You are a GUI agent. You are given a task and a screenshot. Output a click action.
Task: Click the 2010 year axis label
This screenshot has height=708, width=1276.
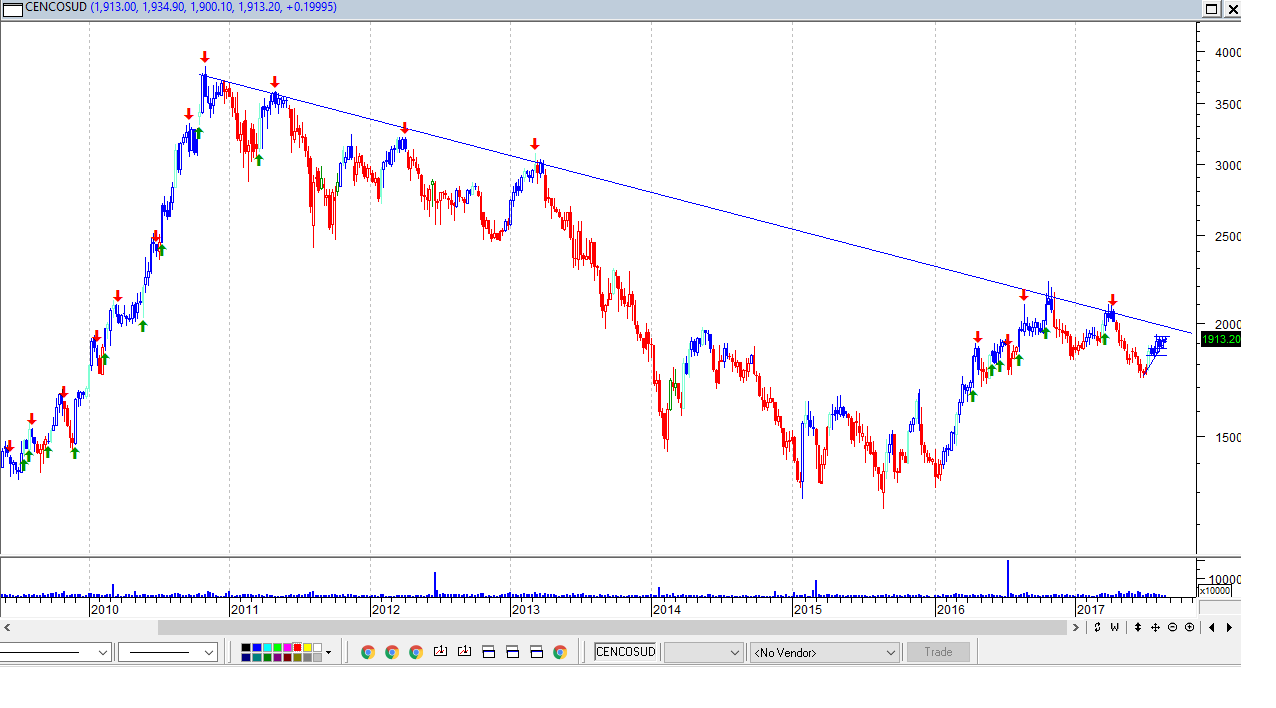pos(104,609)
